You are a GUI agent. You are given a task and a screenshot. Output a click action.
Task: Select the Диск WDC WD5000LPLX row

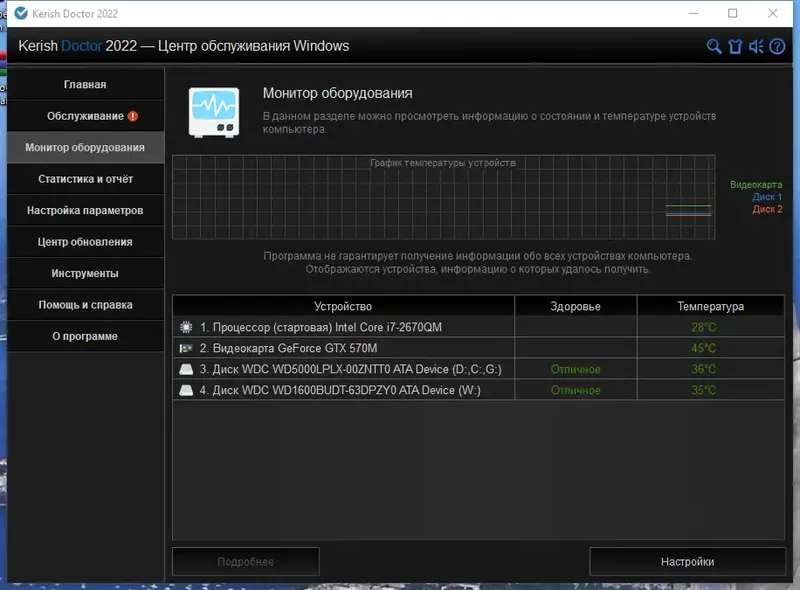tap(479, 369)
